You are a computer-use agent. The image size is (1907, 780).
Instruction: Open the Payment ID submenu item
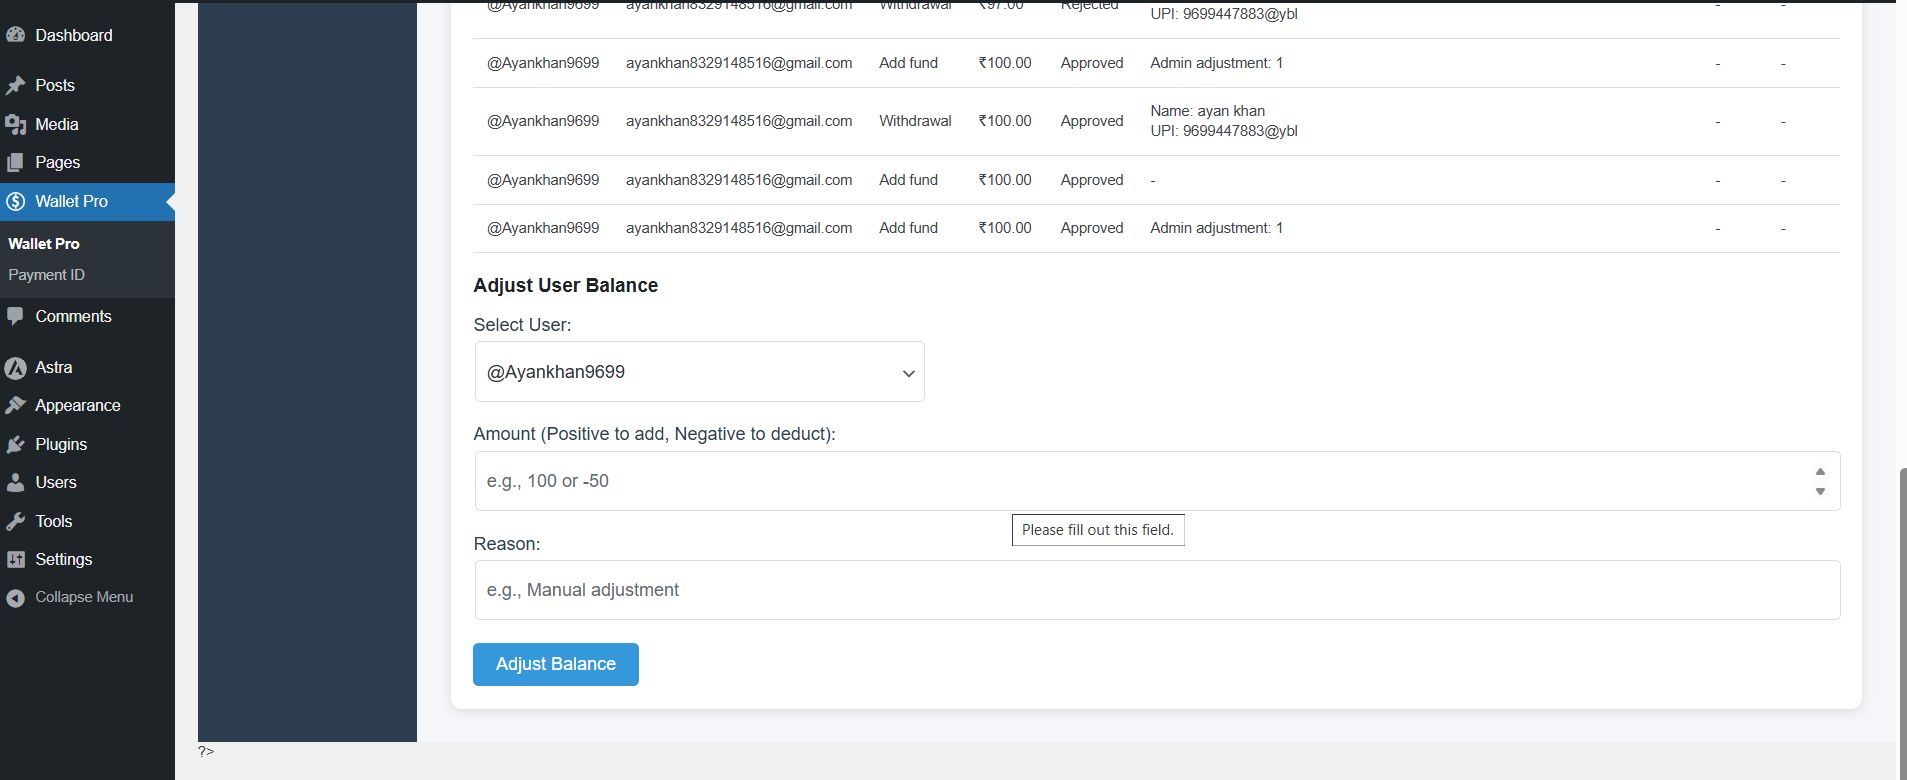pyautogui.click(x=47, y=275)
